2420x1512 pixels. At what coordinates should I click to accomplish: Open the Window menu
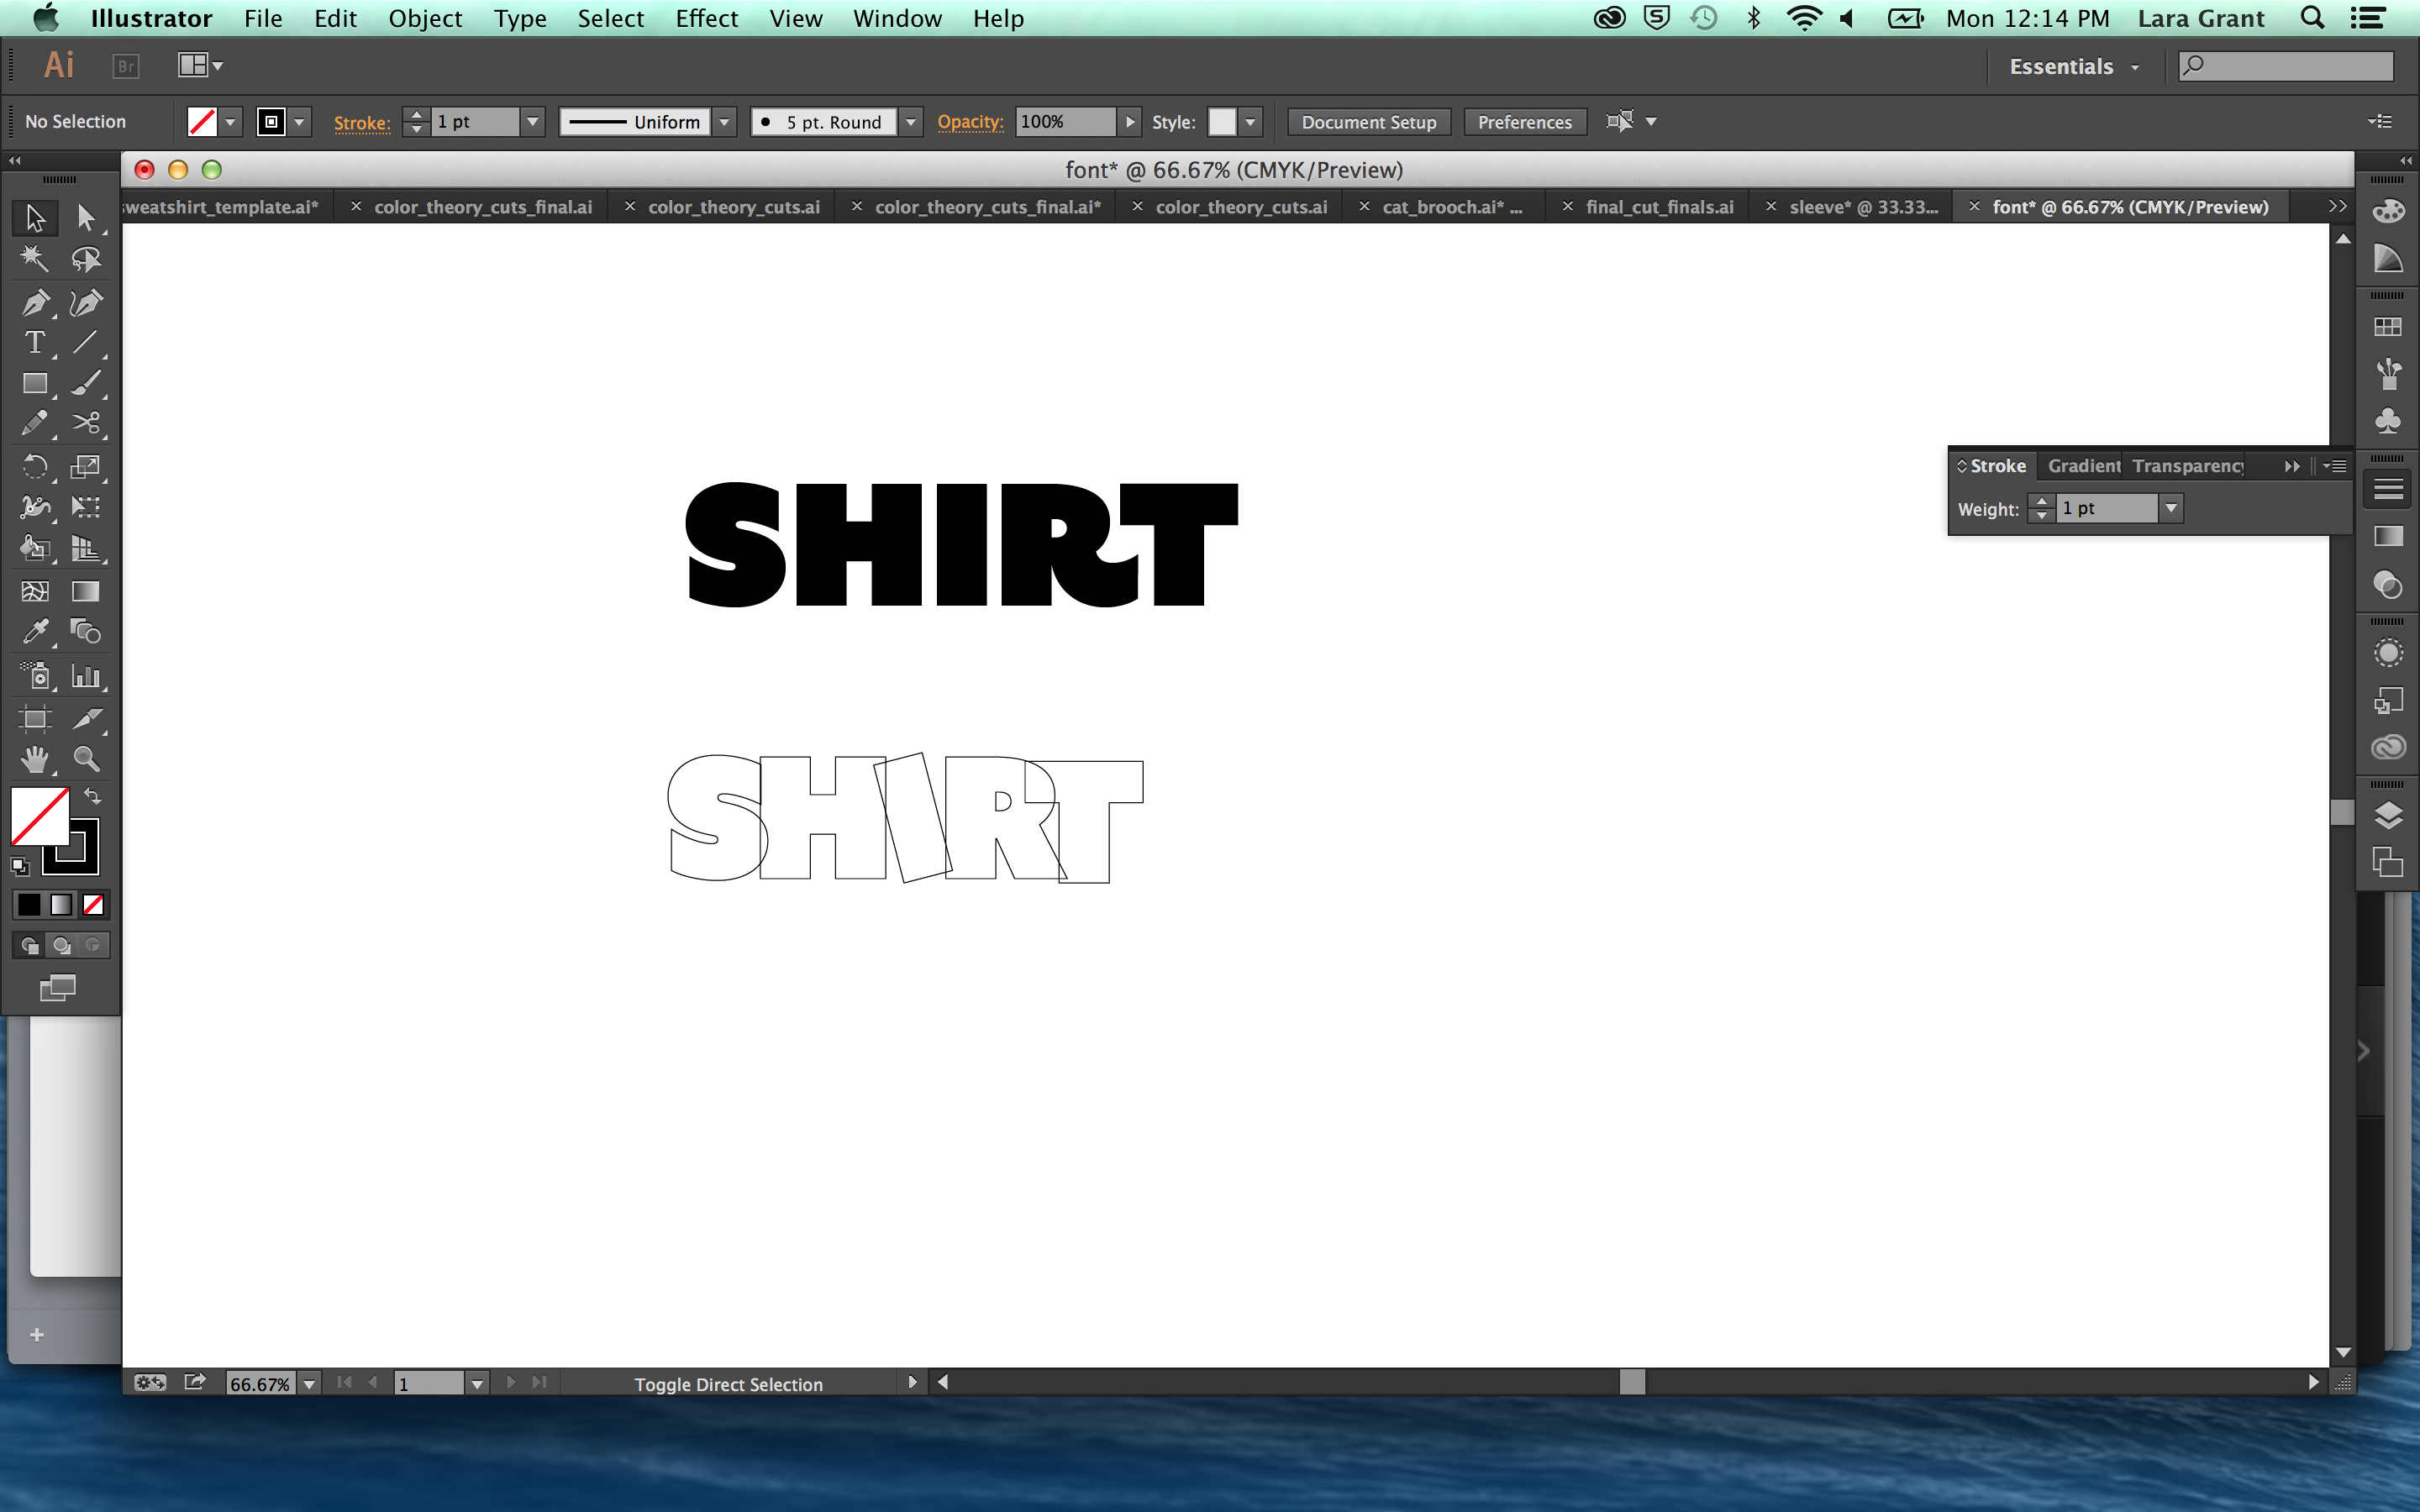(897, 18)
